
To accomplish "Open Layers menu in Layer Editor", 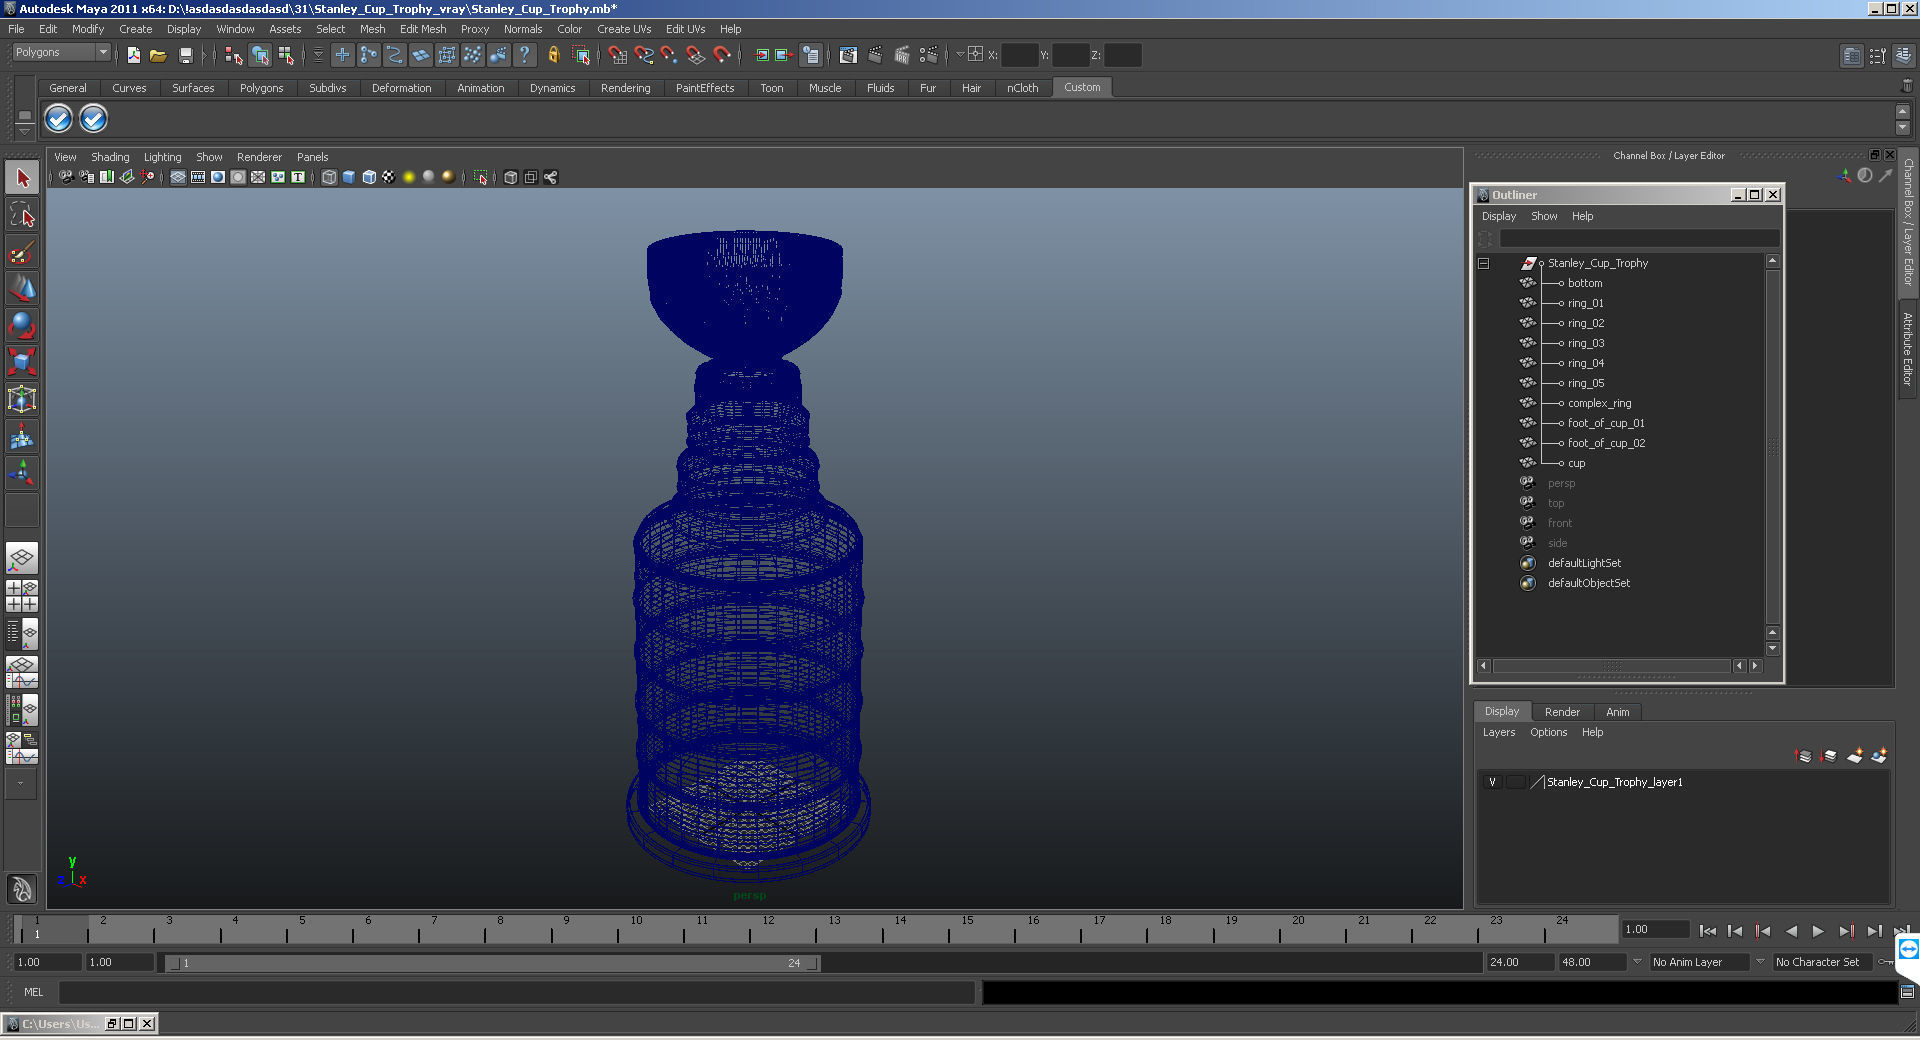I will click(1498, 732).
